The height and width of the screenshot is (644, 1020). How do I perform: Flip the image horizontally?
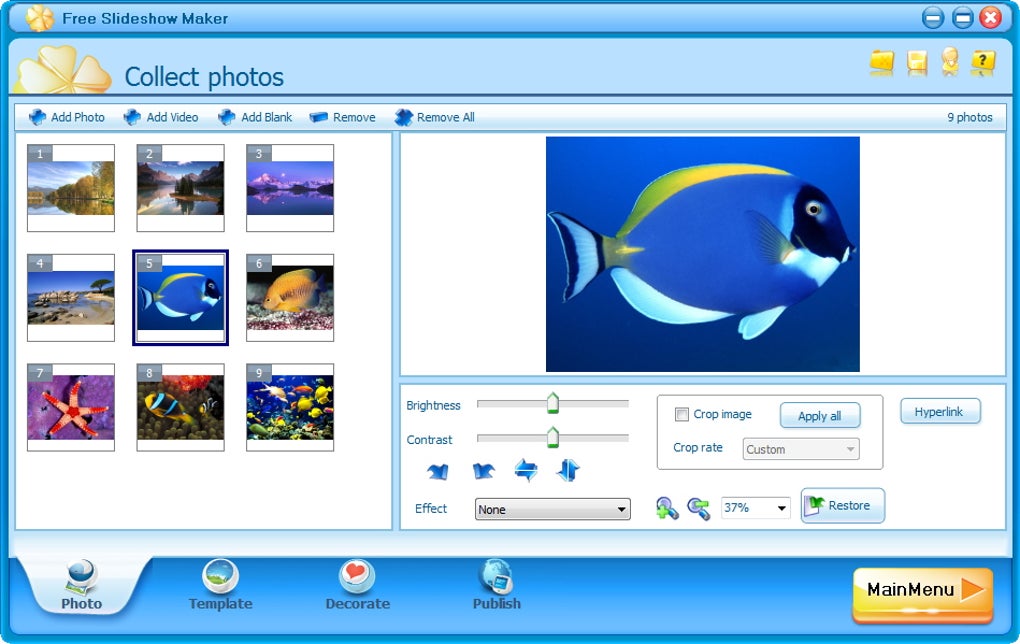click(526, 470)
